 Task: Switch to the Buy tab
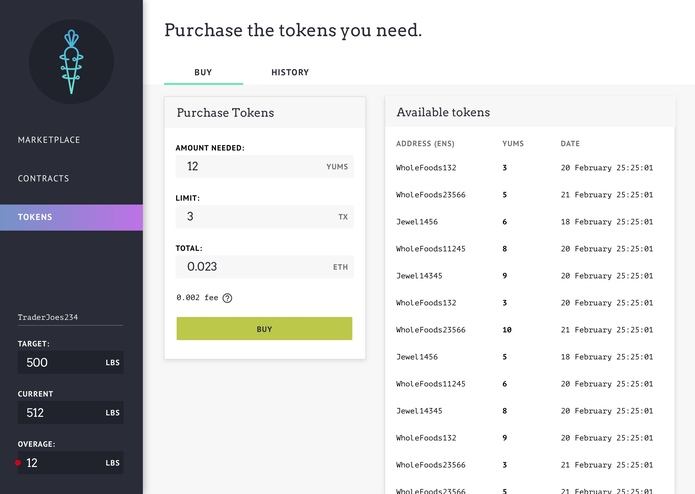point(203,72)
